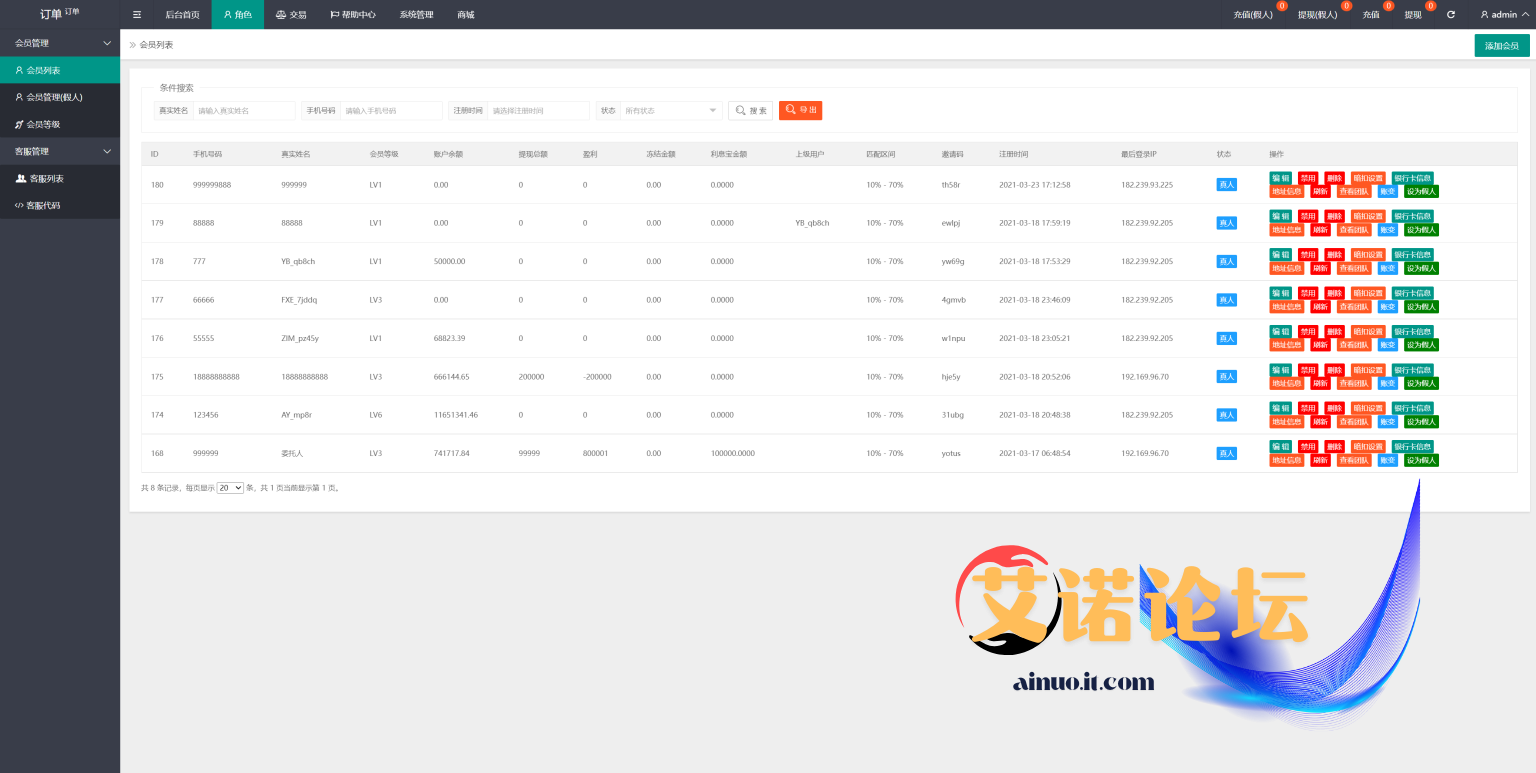Open 地址信息 for member ID 178
1536x773 pixels.
coord(1287,268)
